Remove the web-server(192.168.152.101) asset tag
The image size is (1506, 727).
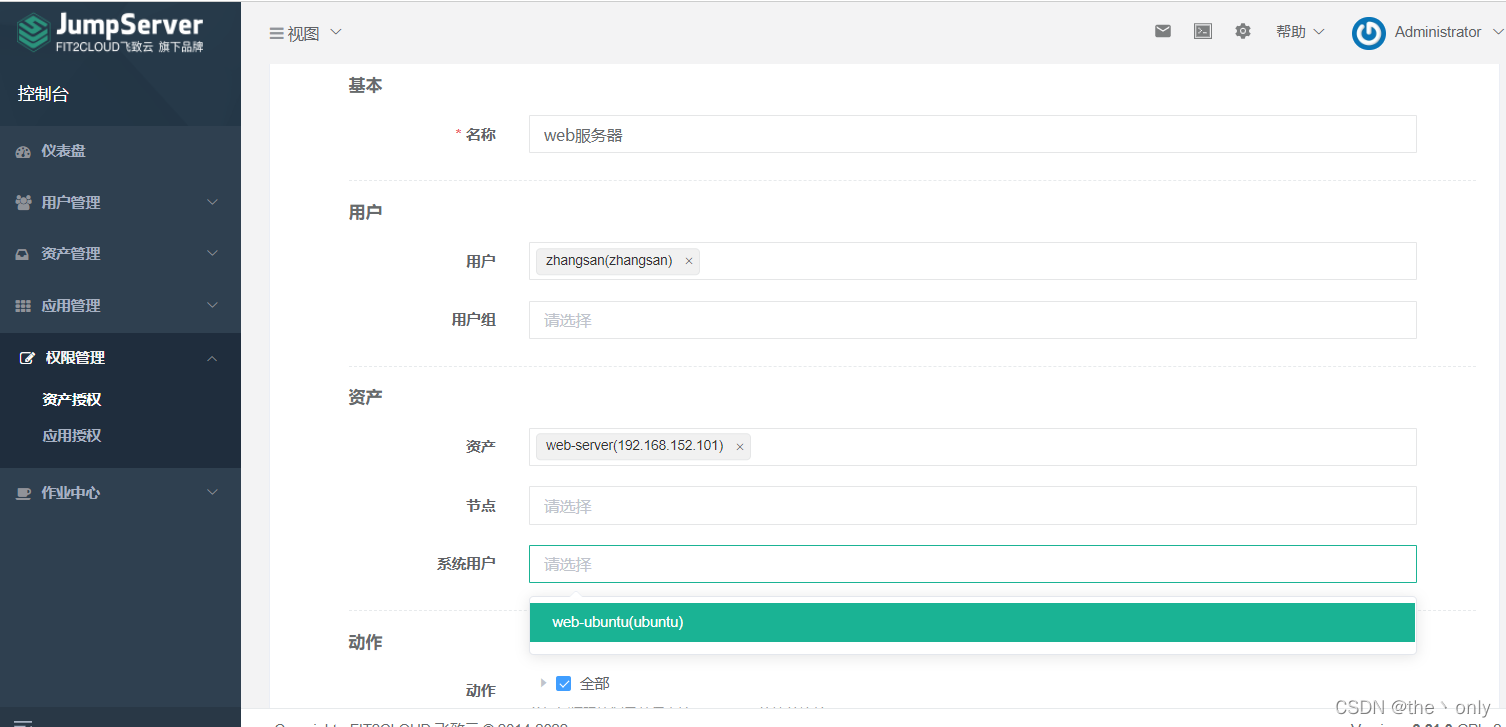pos(740,447)
